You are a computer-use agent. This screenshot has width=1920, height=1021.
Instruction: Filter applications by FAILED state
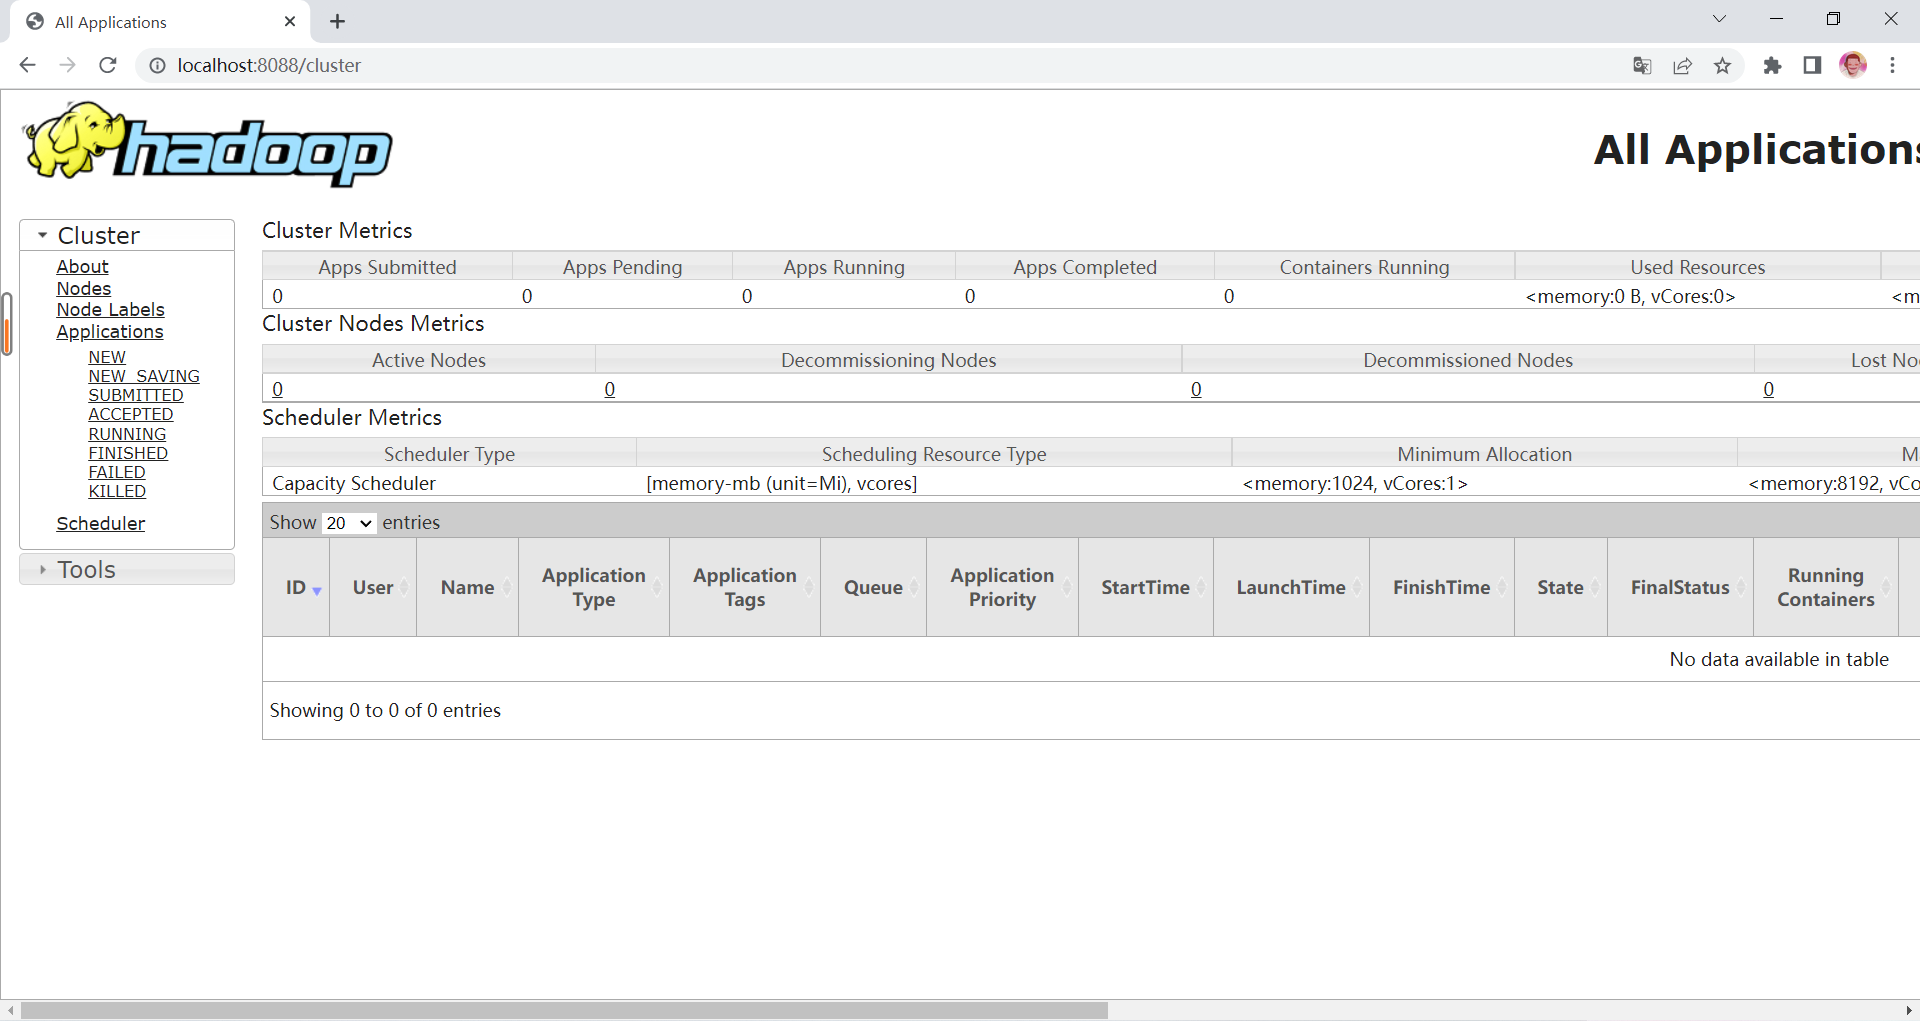coord(117,472)
